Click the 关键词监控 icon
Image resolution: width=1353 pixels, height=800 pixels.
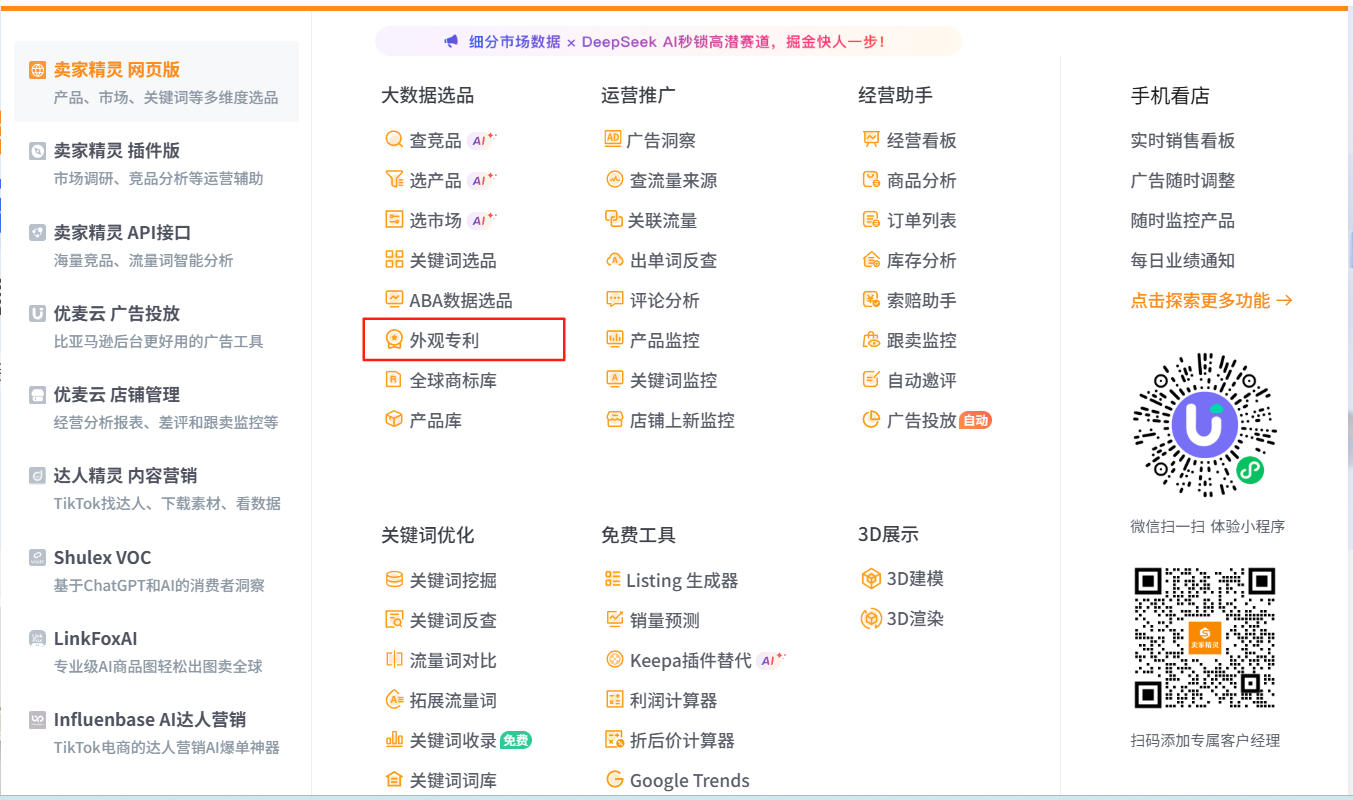click(x=614, y=380)
